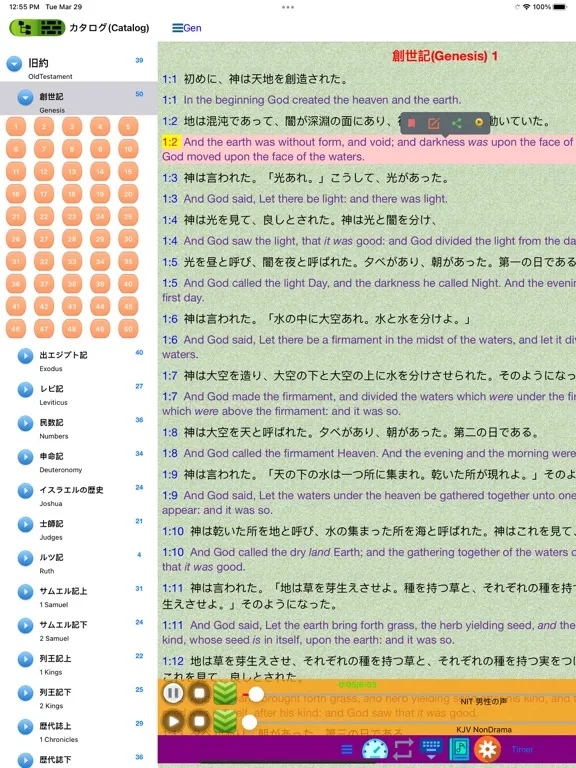
Task: Tap the Wi-Fi status icon
Action: (527, 7)
